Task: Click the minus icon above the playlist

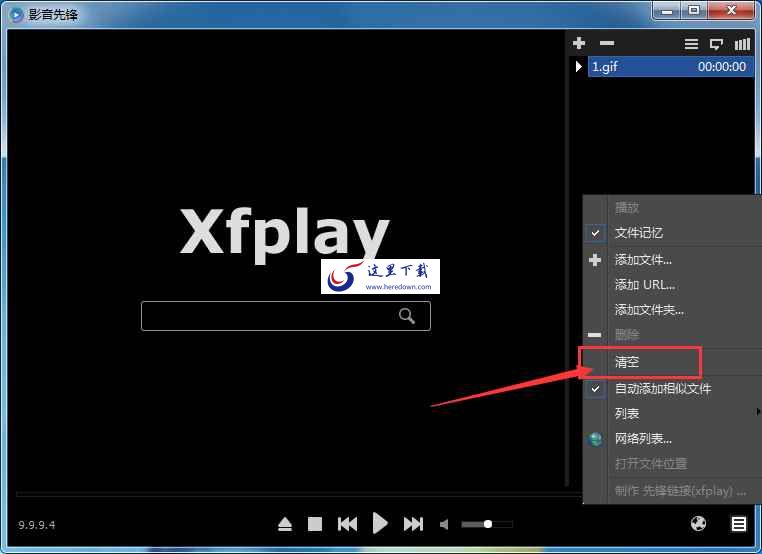Action: [x=606, y=43]
